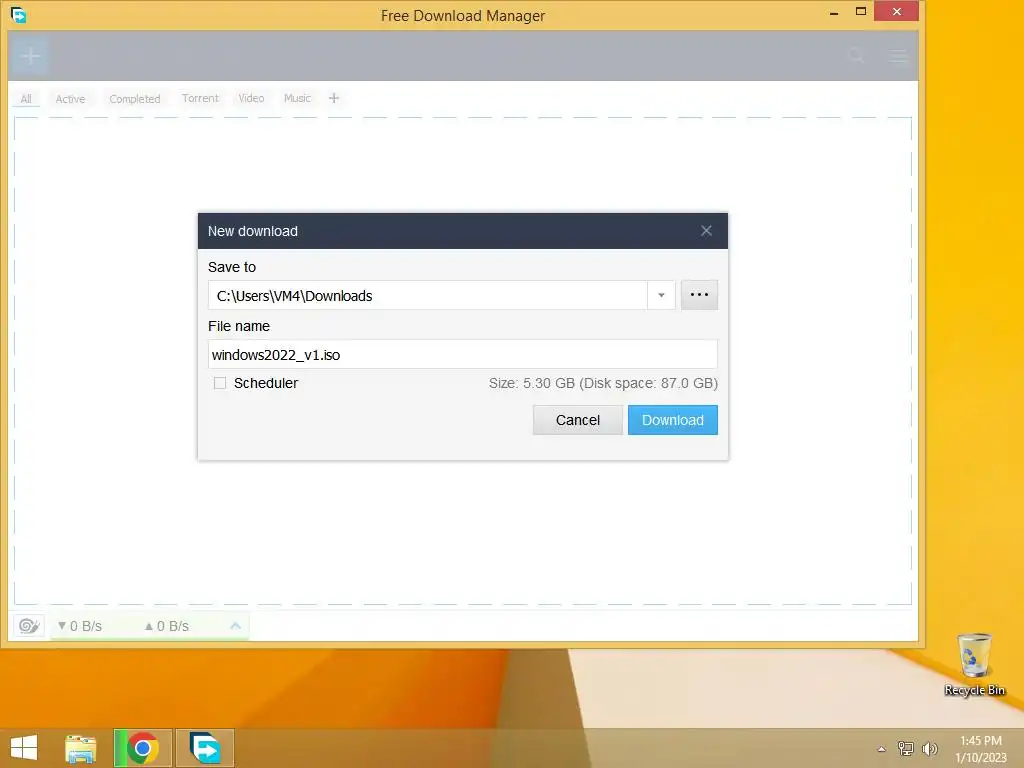
Task: Close the New download dialog
Action: tap(706, 231)
